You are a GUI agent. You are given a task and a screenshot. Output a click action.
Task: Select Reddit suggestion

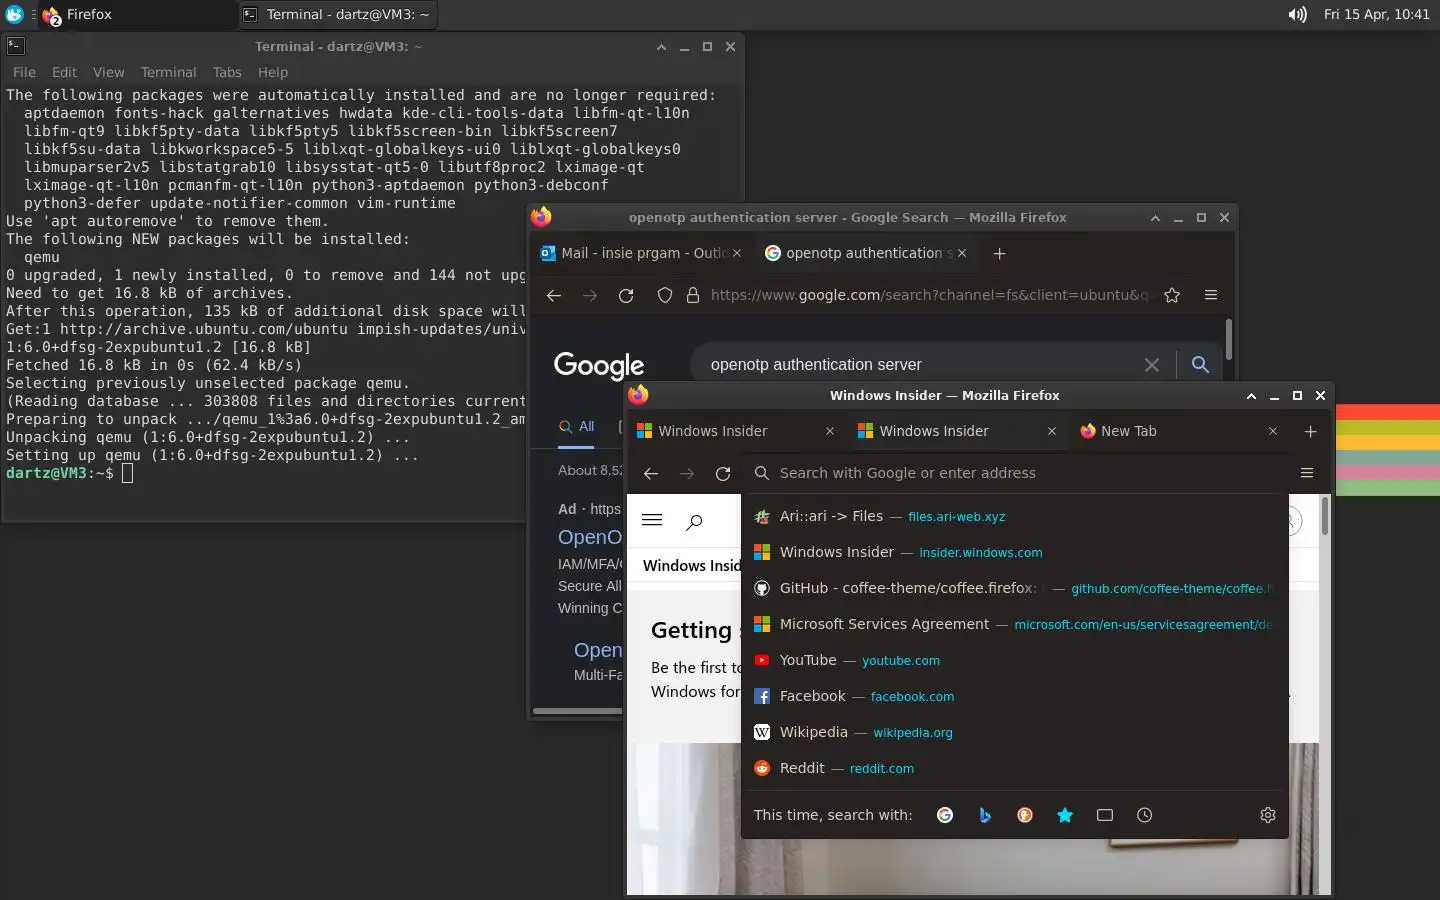point(1014,768)
